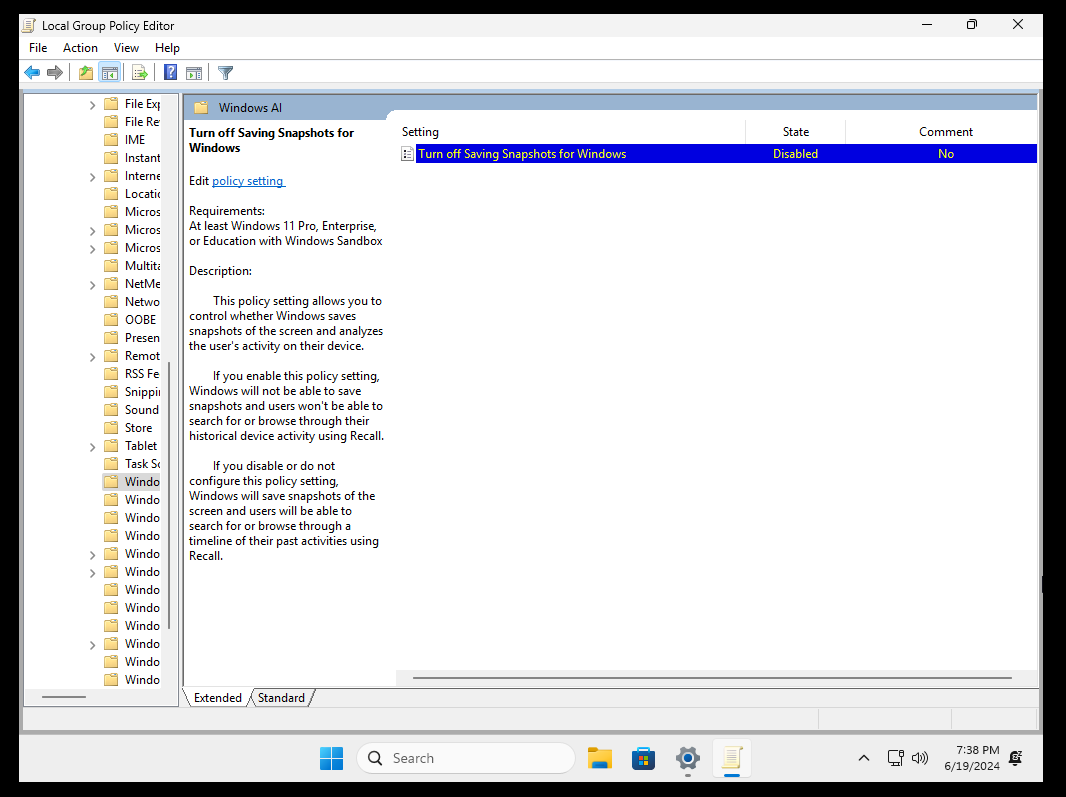Open the View menu
Image resolution: width=1066 pixels, height=797 pixels.
tap(126, 48)
